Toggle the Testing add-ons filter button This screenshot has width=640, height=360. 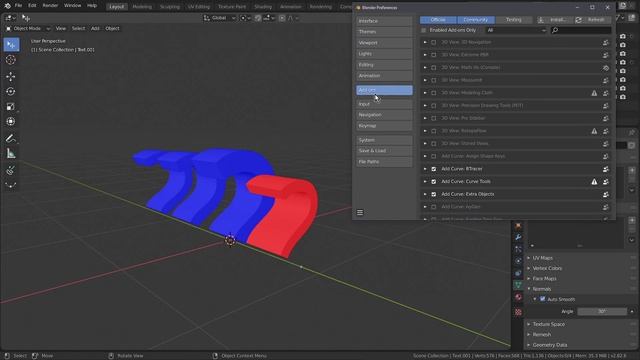coord(514,20)
